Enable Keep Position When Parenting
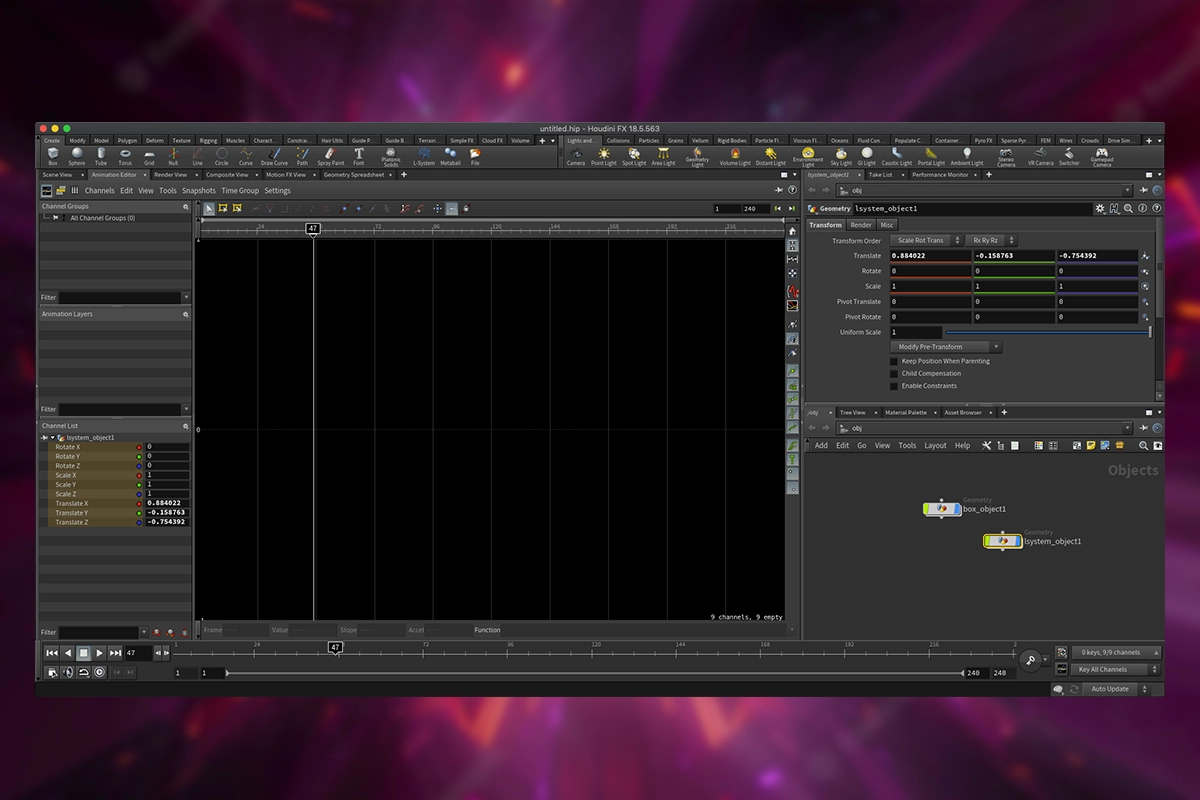Image resolution: width=1200 pixels, height=800 pixels. [894, 361]
